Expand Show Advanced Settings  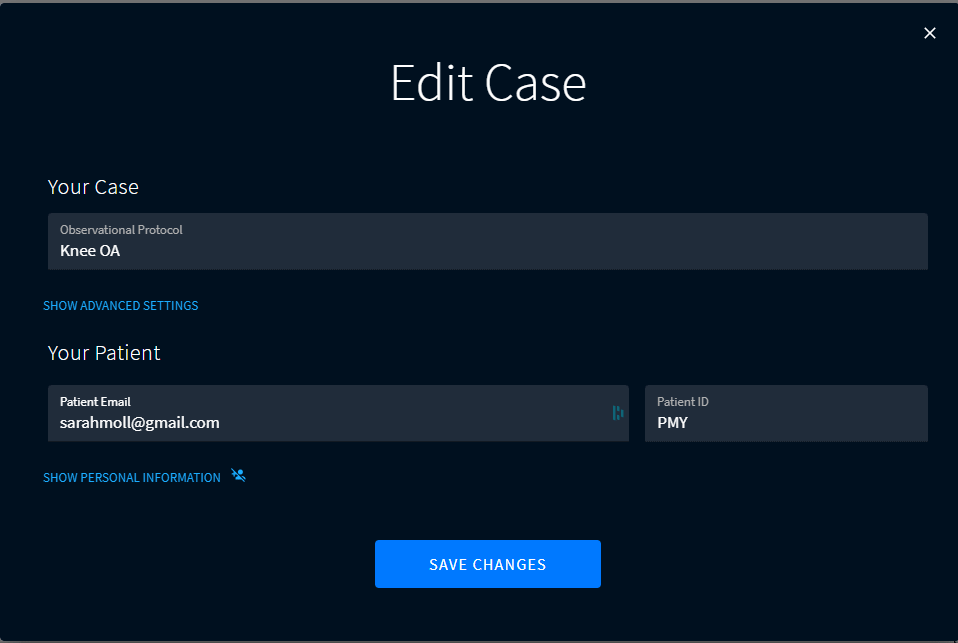[120, 306]
